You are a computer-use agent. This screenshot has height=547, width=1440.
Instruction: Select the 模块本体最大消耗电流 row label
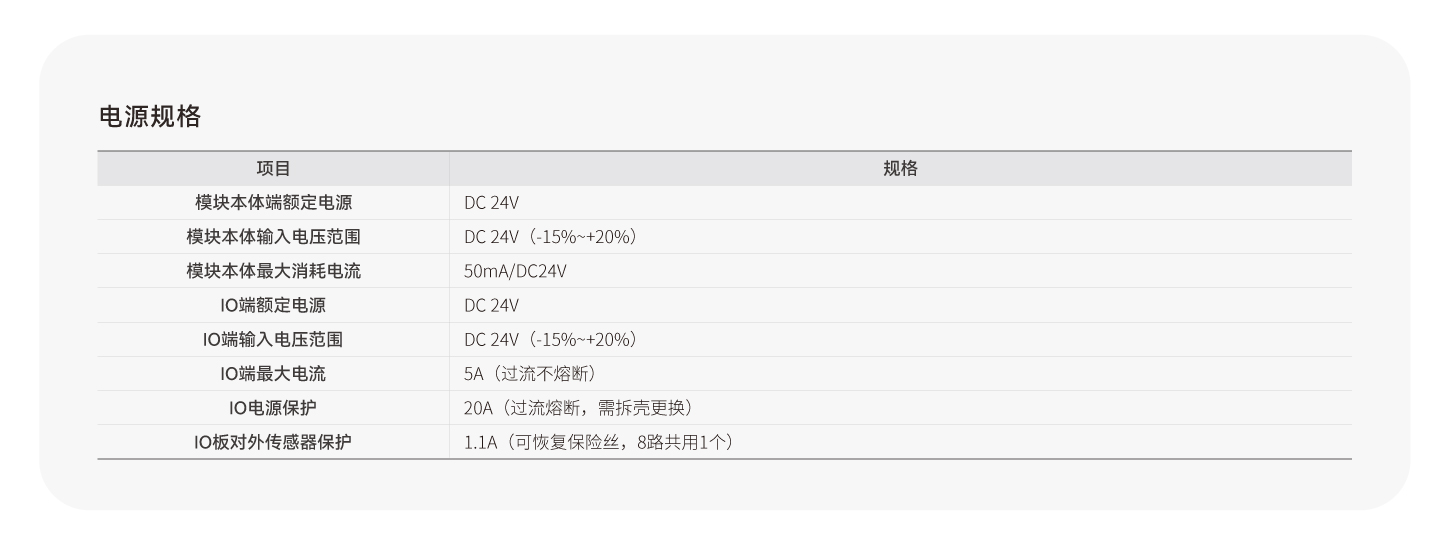tap(273, 271)
